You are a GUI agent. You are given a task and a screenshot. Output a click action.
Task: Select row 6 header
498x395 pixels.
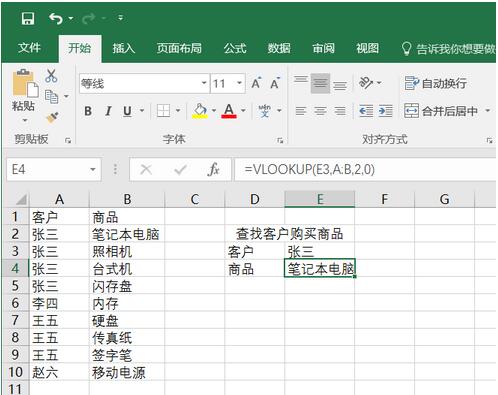15,303
